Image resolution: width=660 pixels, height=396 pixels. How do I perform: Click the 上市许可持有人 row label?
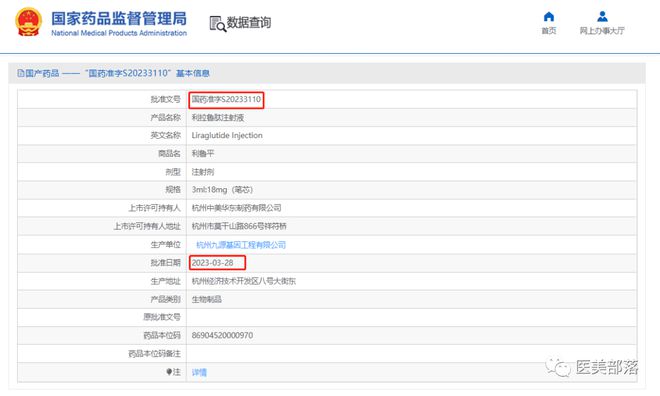pos(154,208)
